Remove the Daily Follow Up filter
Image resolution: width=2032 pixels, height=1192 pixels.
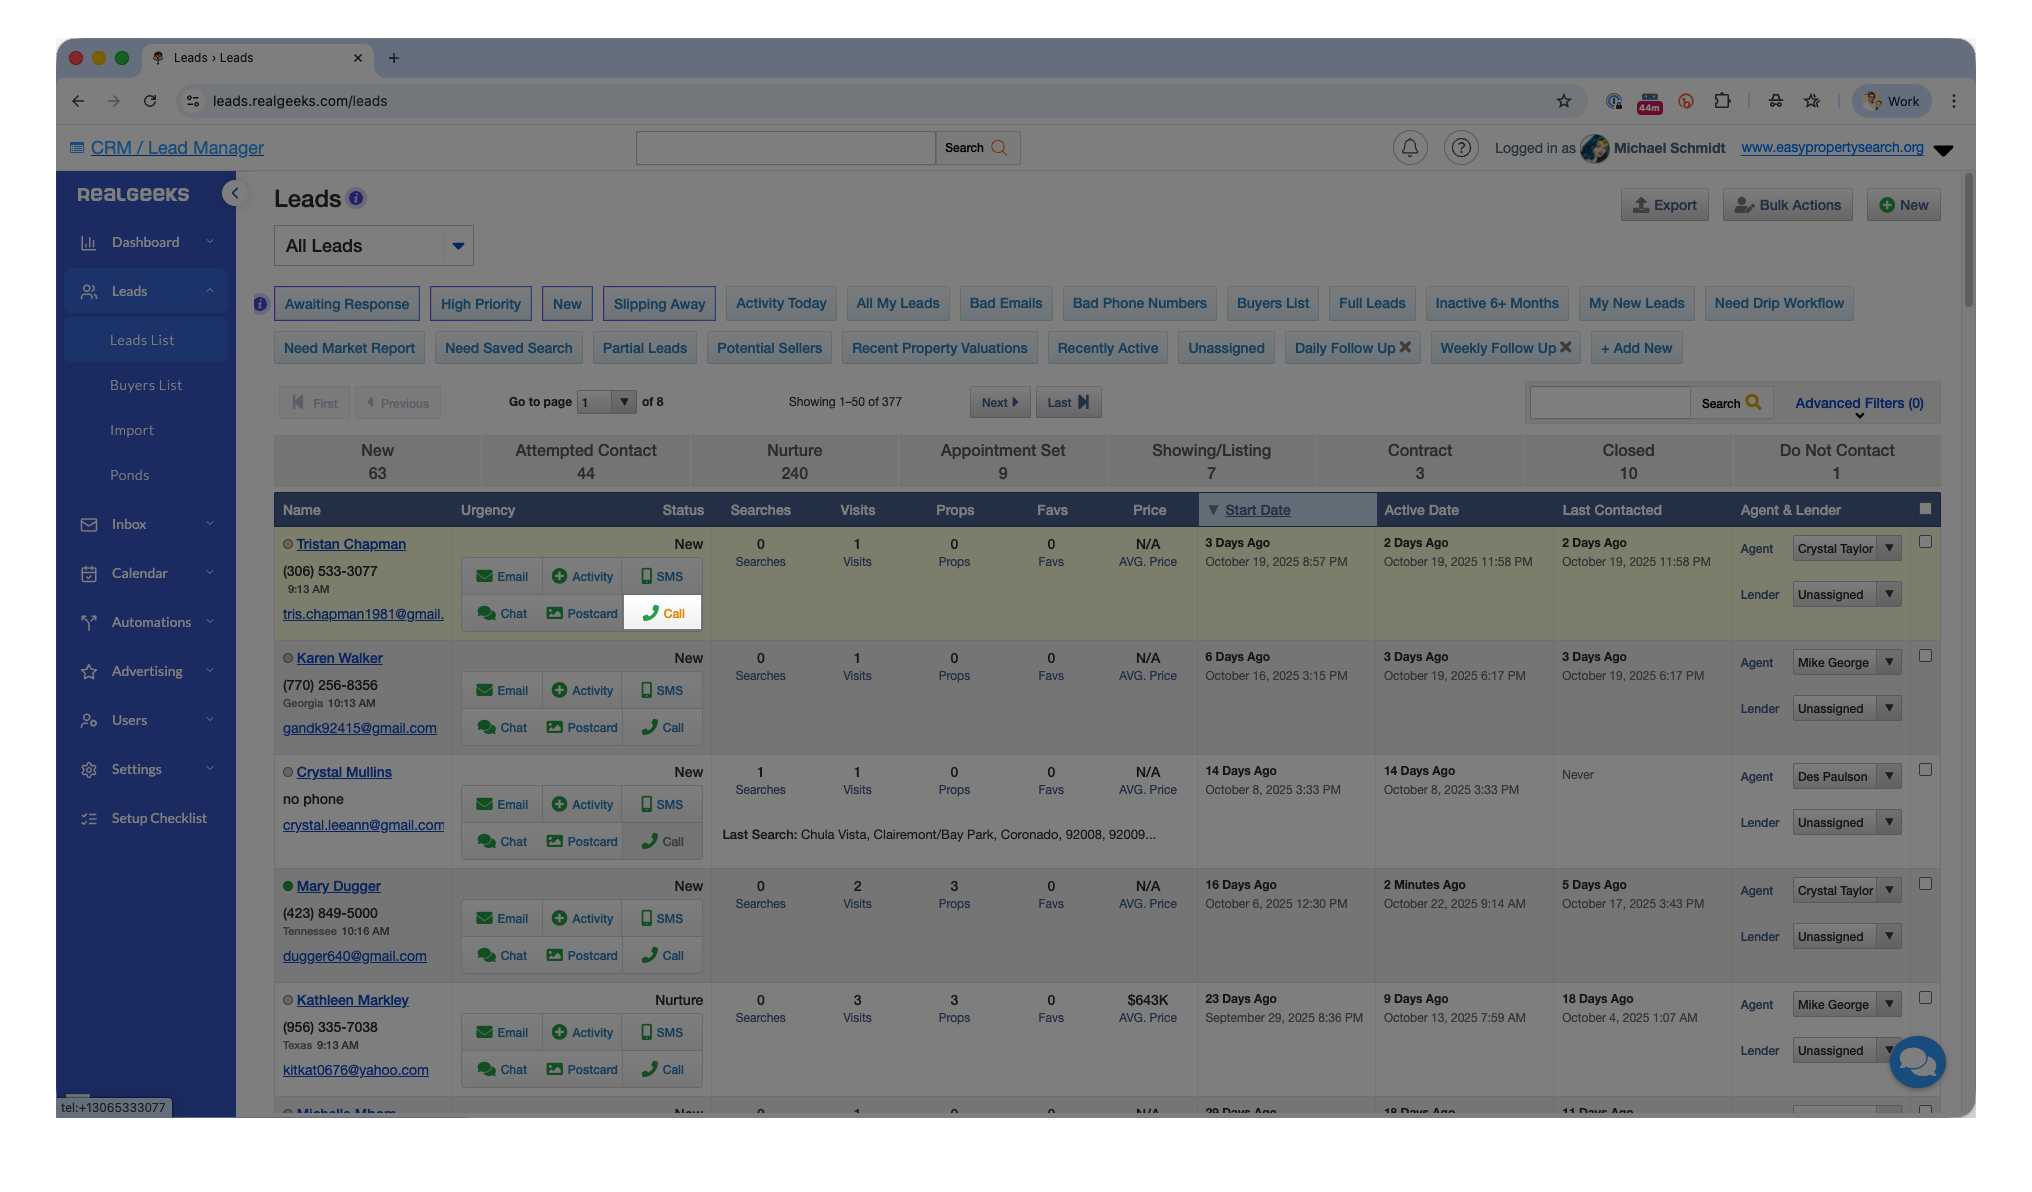[1406, 347]
